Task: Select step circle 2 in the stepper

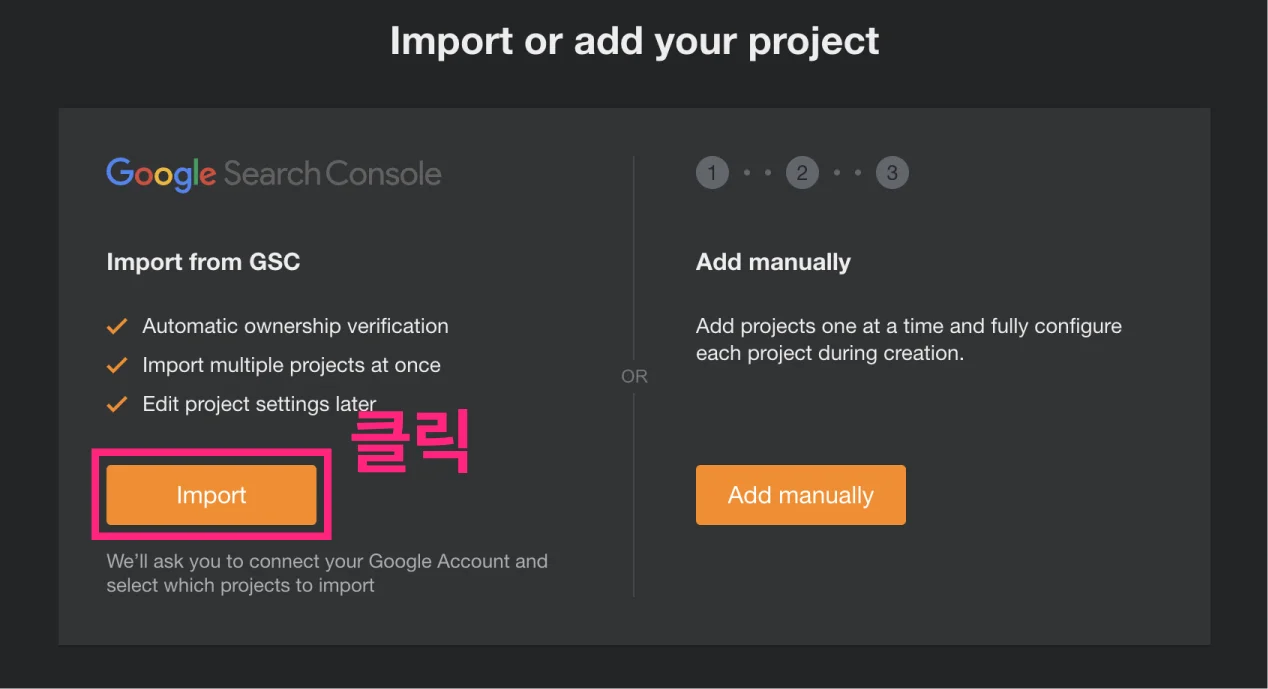Action: [x=802, y=172]
